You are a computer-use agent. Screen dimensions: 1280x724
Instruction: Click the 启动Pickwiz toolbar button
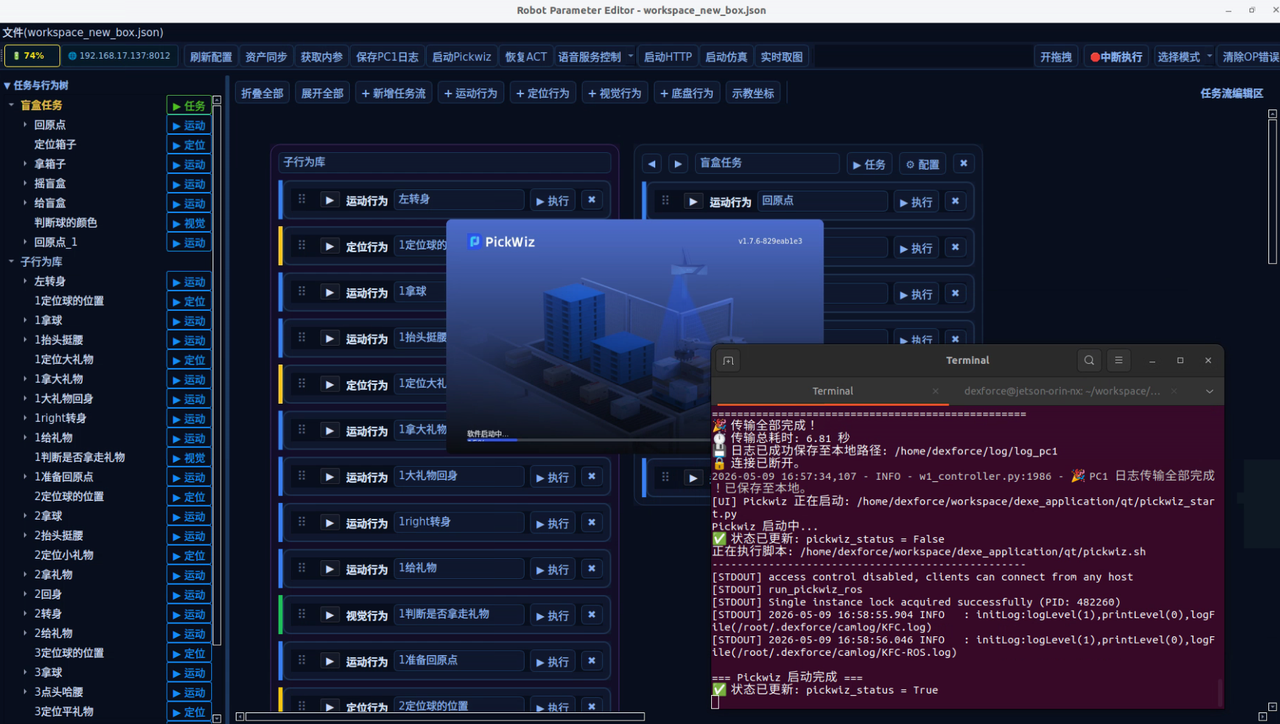point(462,57)
